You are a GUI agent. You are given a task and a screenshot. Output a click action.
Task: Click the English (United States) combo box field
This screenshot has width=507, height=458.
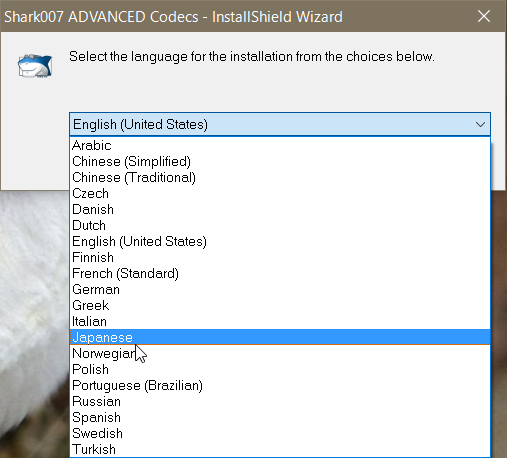(x=280, y=124)
